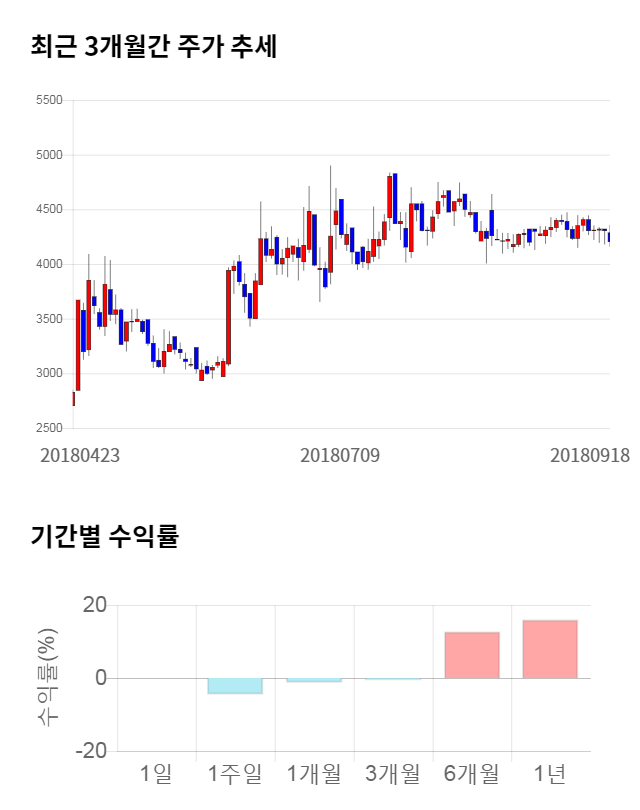640x810 pixels.
Task: Click the last blue candlestick at chart end
Action: coord(609,237)
